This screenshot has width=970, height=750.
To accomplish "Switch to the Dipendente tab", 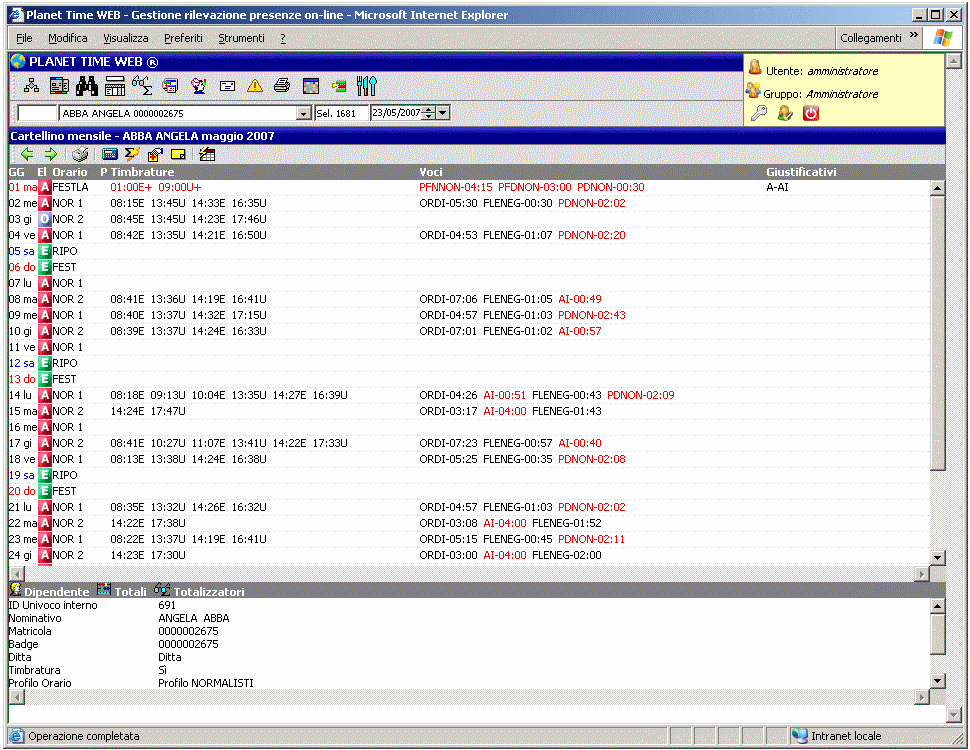I will pos(49,592).
